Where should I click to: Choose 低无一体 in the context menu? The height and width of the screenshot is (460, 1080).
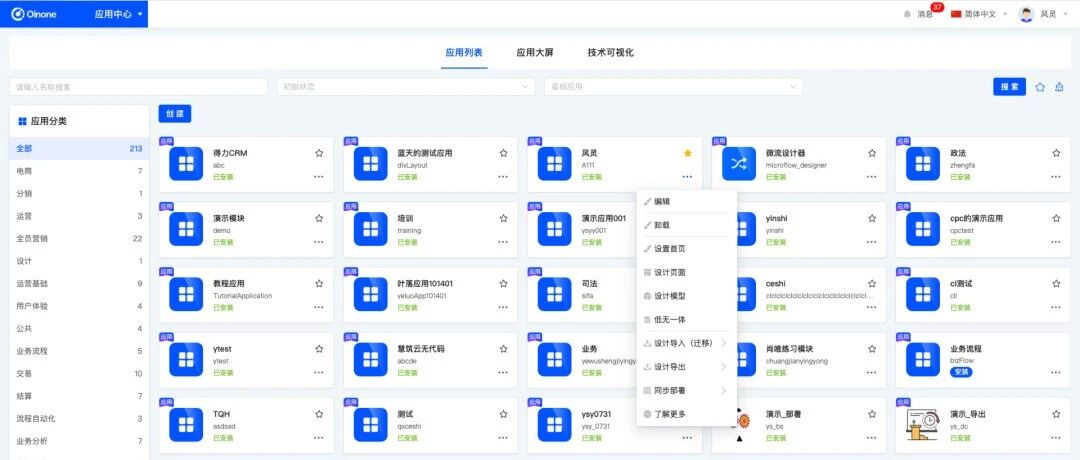point(686,320)
